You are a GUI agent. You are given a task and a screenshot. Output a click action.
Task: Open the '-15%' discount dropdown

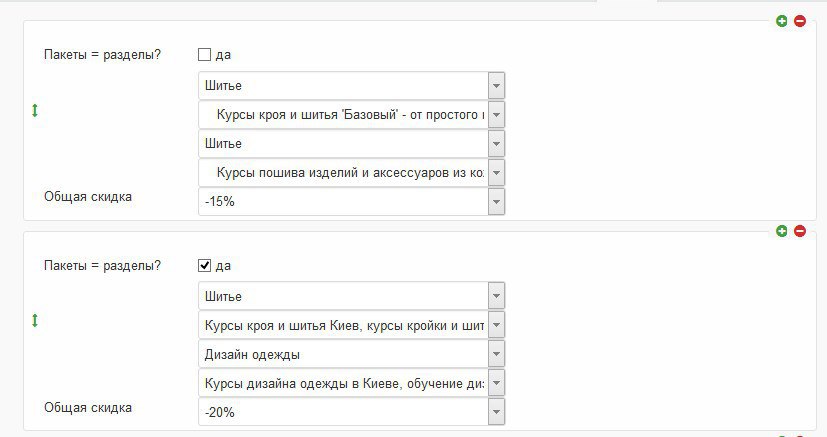click(496, 202)
